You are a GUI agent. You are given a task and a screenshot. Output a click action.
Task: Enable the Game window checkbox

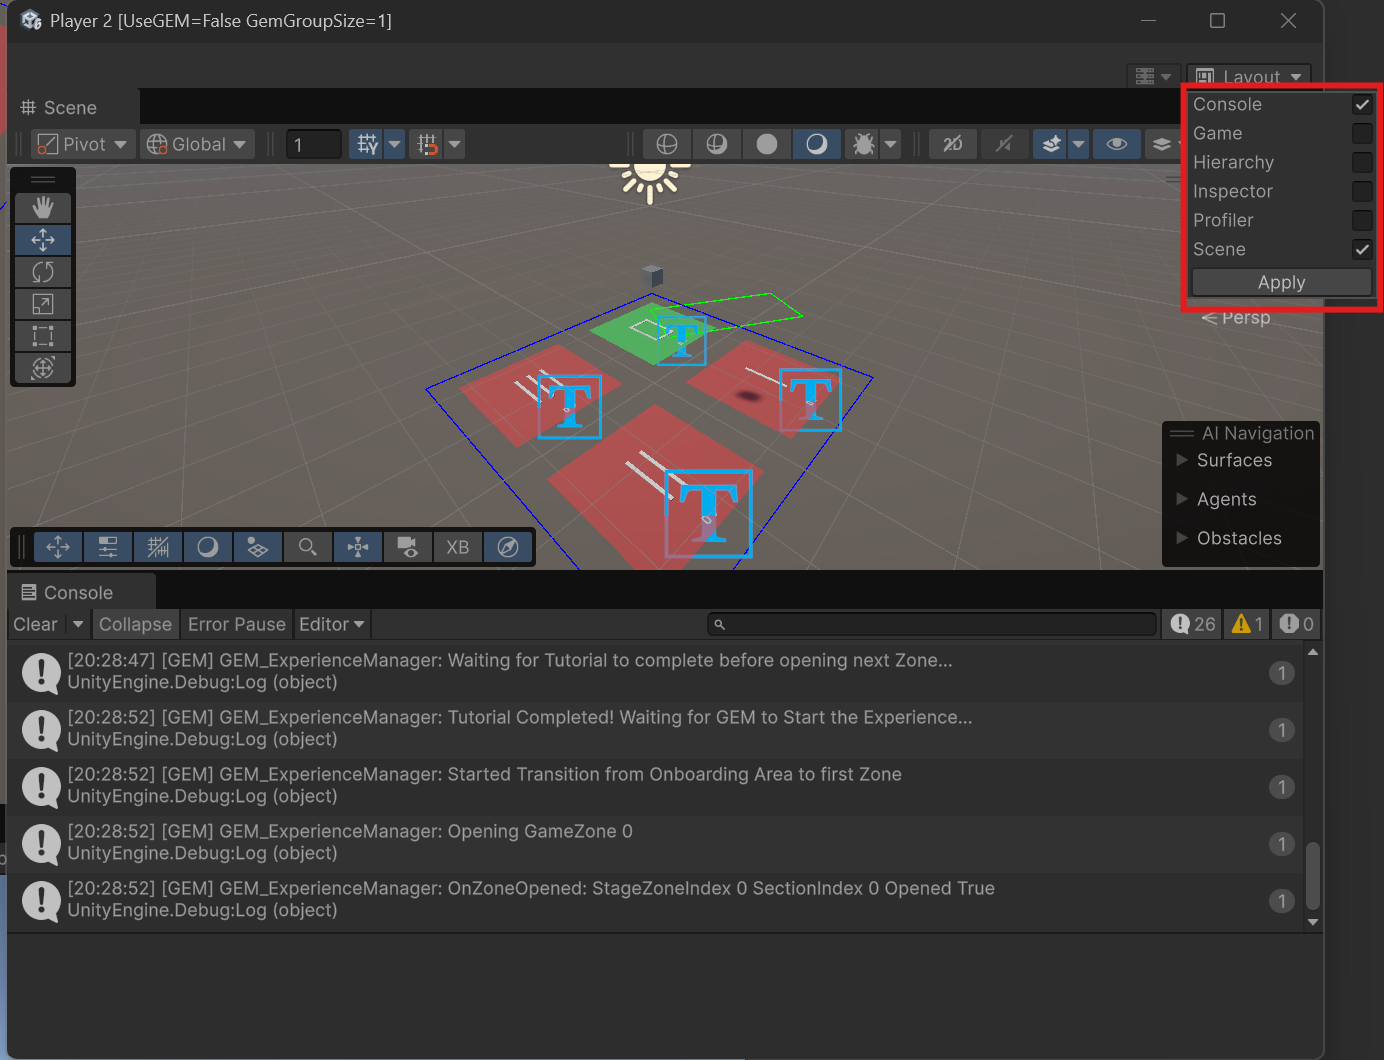coord(1361,133)
